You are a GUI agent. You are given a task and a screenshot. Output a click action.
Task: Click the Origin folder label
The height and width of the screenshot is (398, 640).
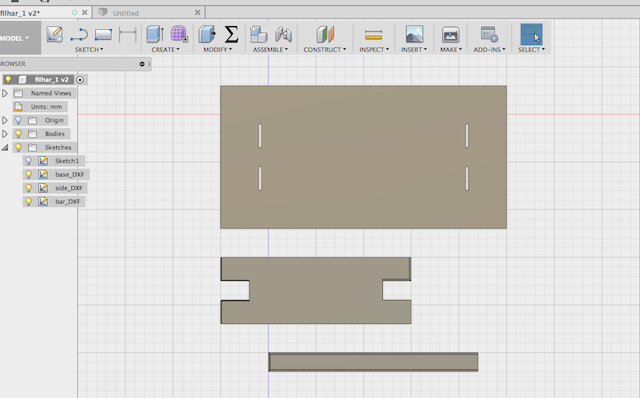[54, 120]
